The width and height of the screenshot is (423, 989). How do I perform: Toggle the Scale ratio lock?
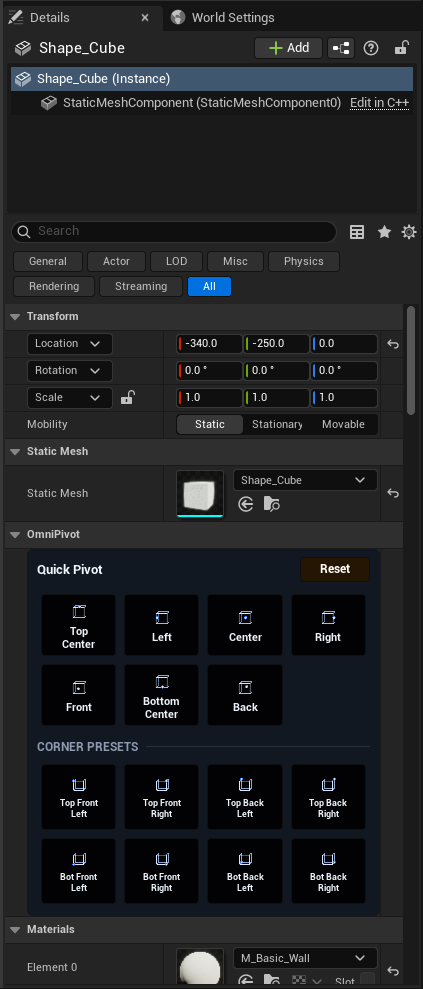pos(128,397)
